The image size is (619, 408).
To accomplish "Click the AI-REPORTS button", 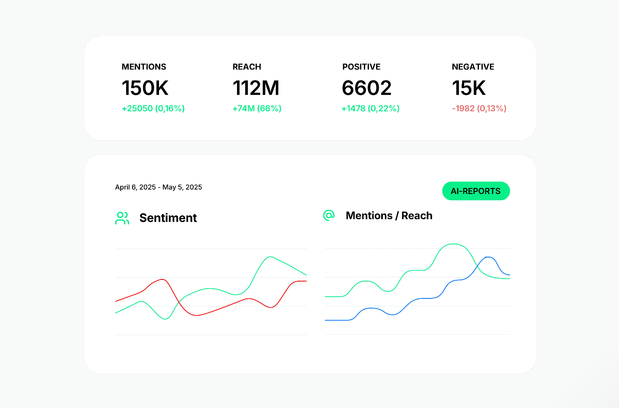I will click(x=476, y=191).
